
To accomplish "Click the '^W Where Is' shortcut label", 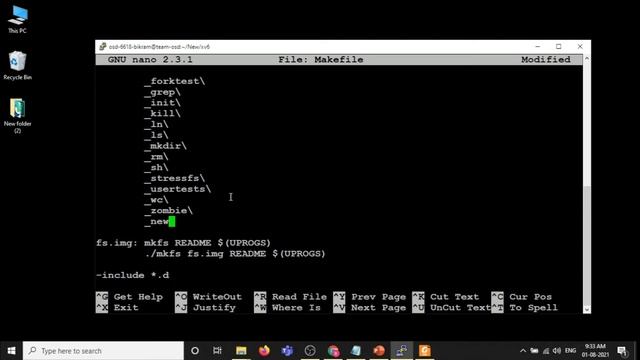I will coord(287,307).
